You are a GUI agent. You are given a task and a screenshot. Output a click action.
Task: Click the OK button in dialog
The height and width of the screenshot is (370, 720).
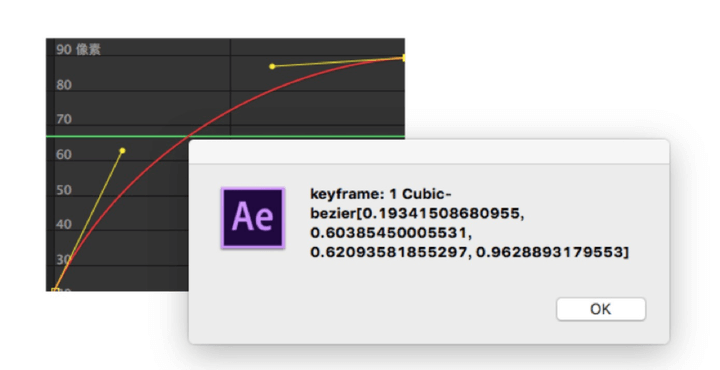coord(601,309)
